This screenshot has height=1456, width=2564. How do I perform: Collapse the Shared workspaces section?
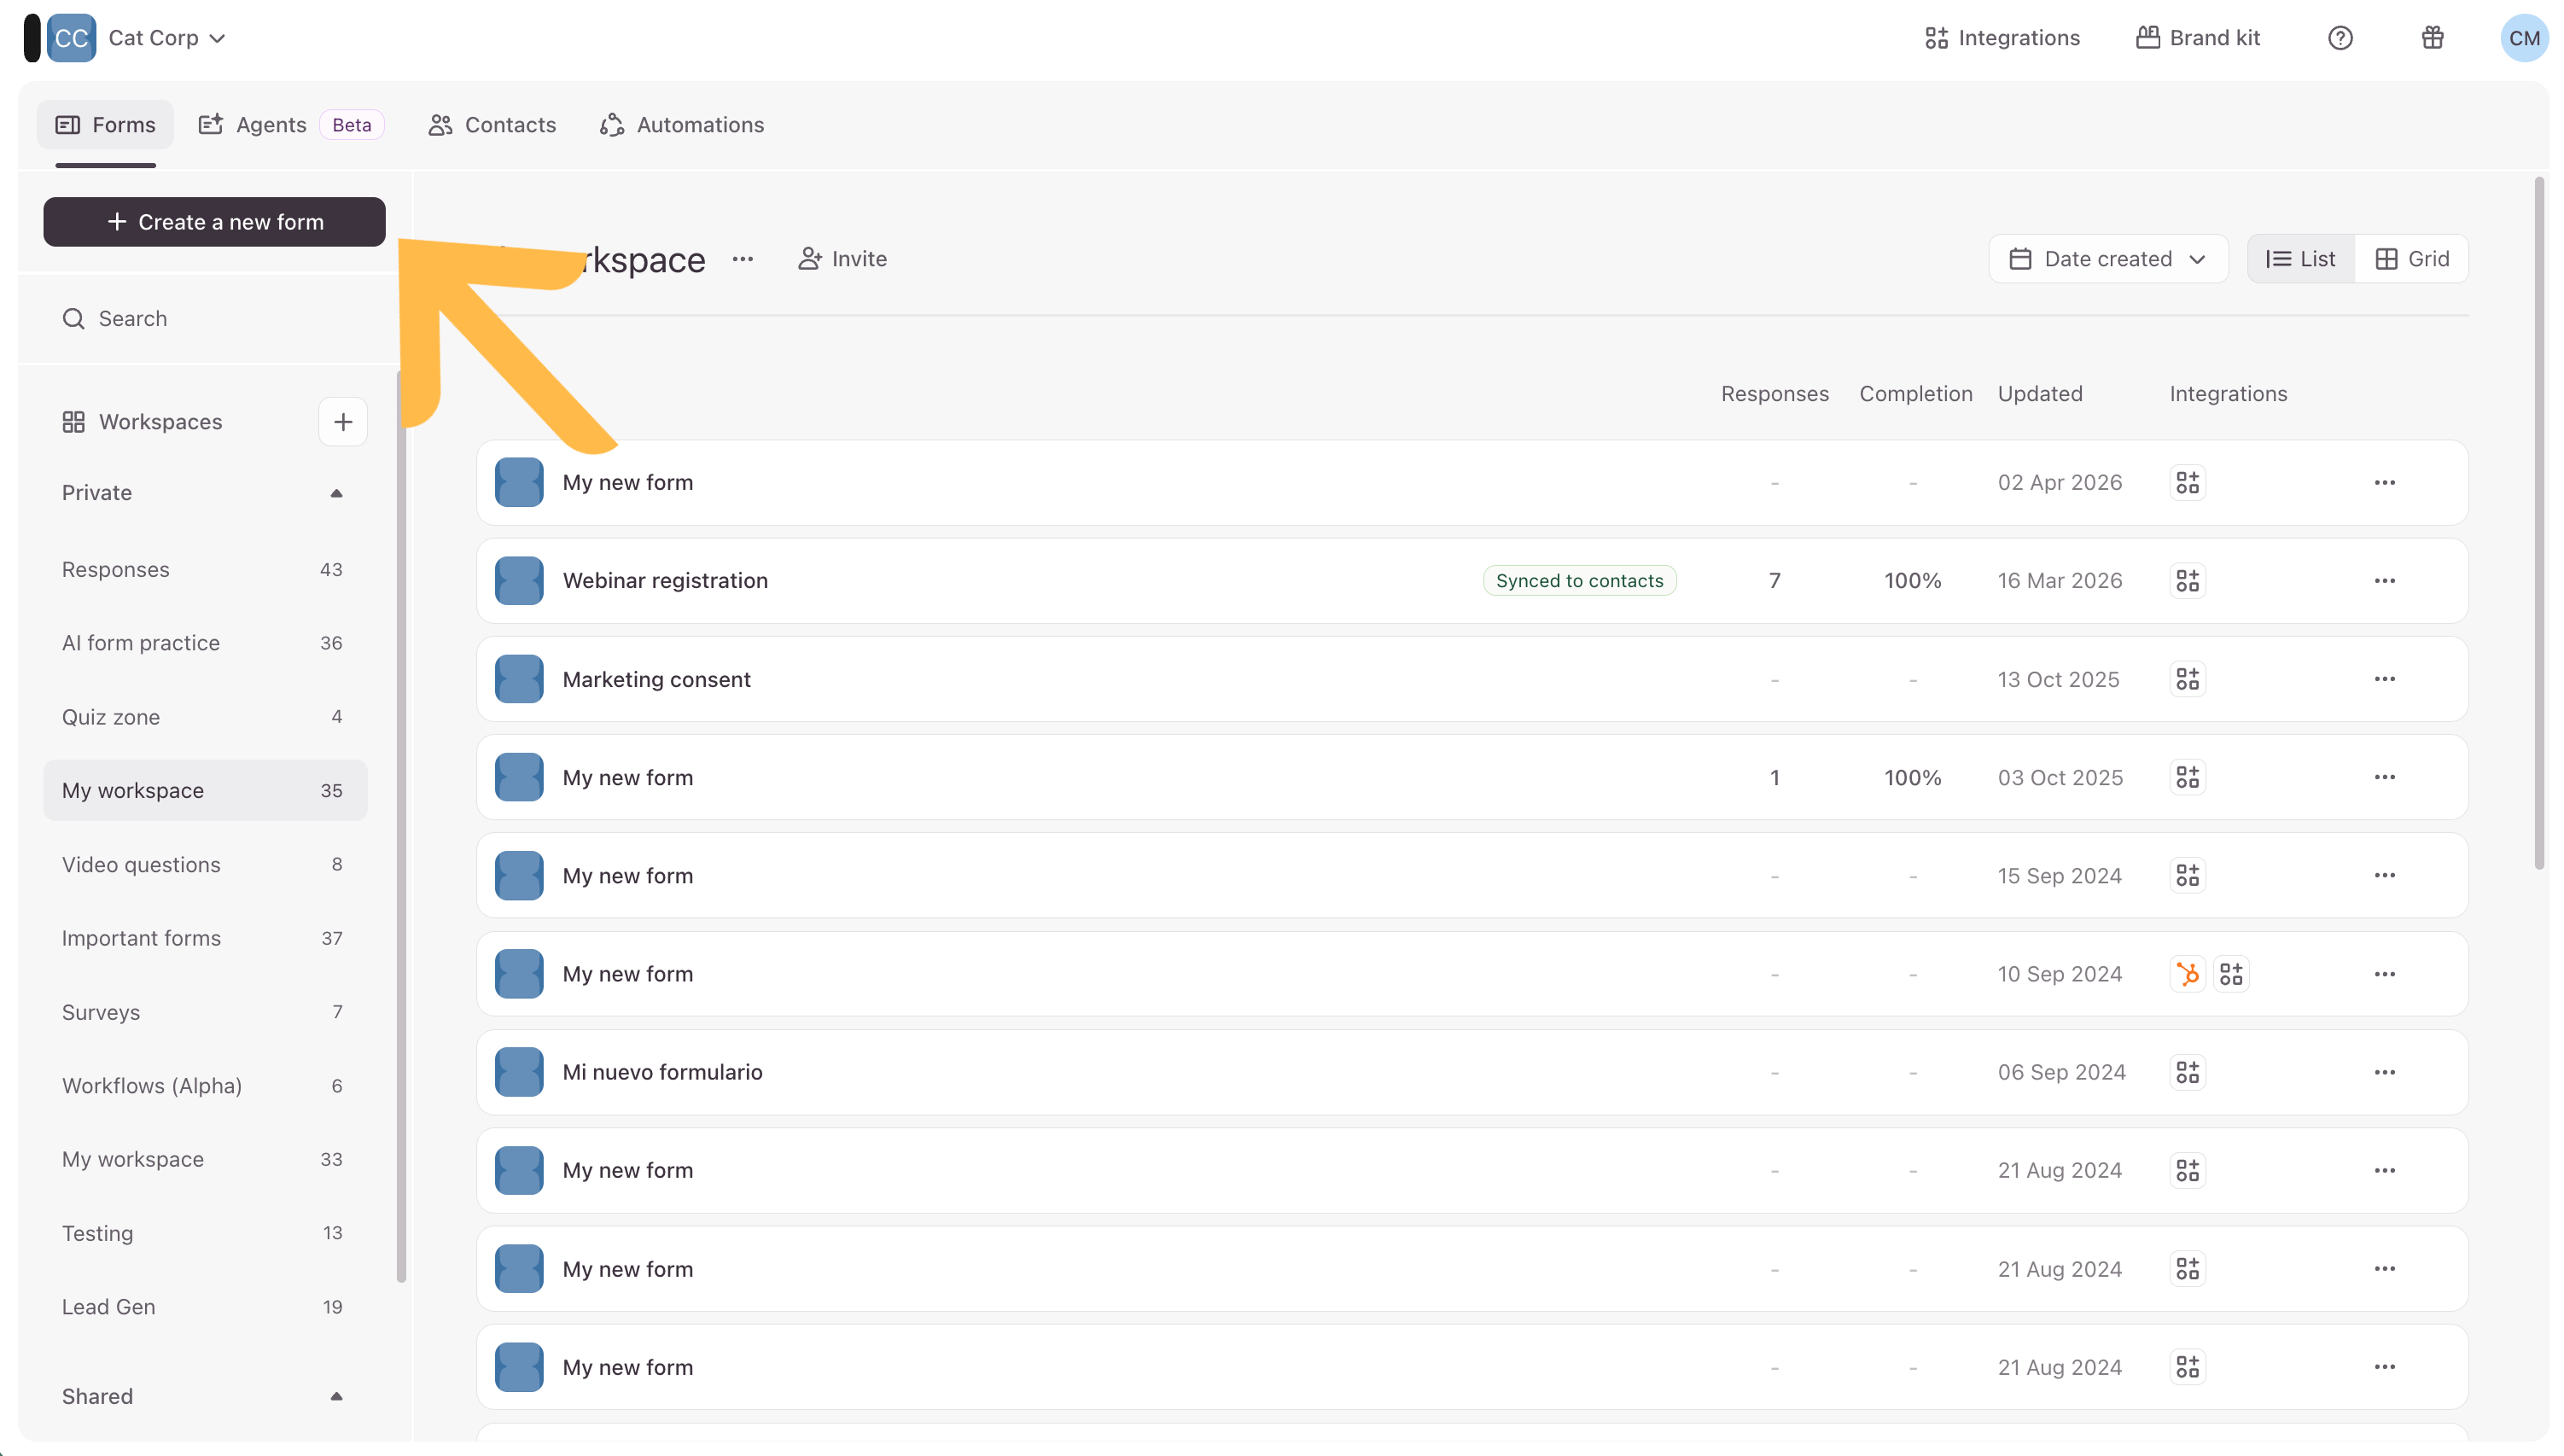click(x=336, y=1396)
